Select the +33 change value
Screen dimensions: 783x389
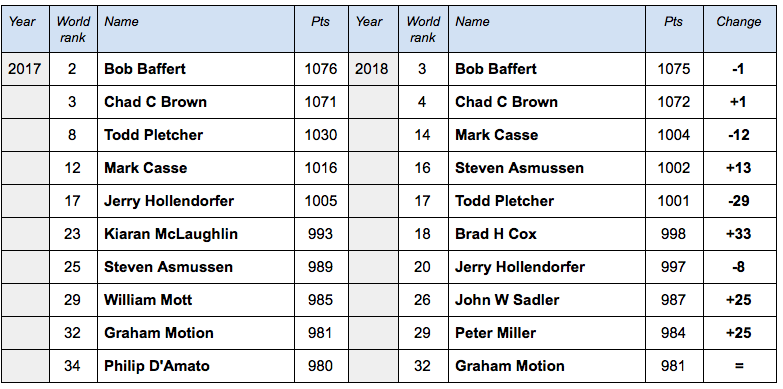pyautogui.click(x=739, y=234)
